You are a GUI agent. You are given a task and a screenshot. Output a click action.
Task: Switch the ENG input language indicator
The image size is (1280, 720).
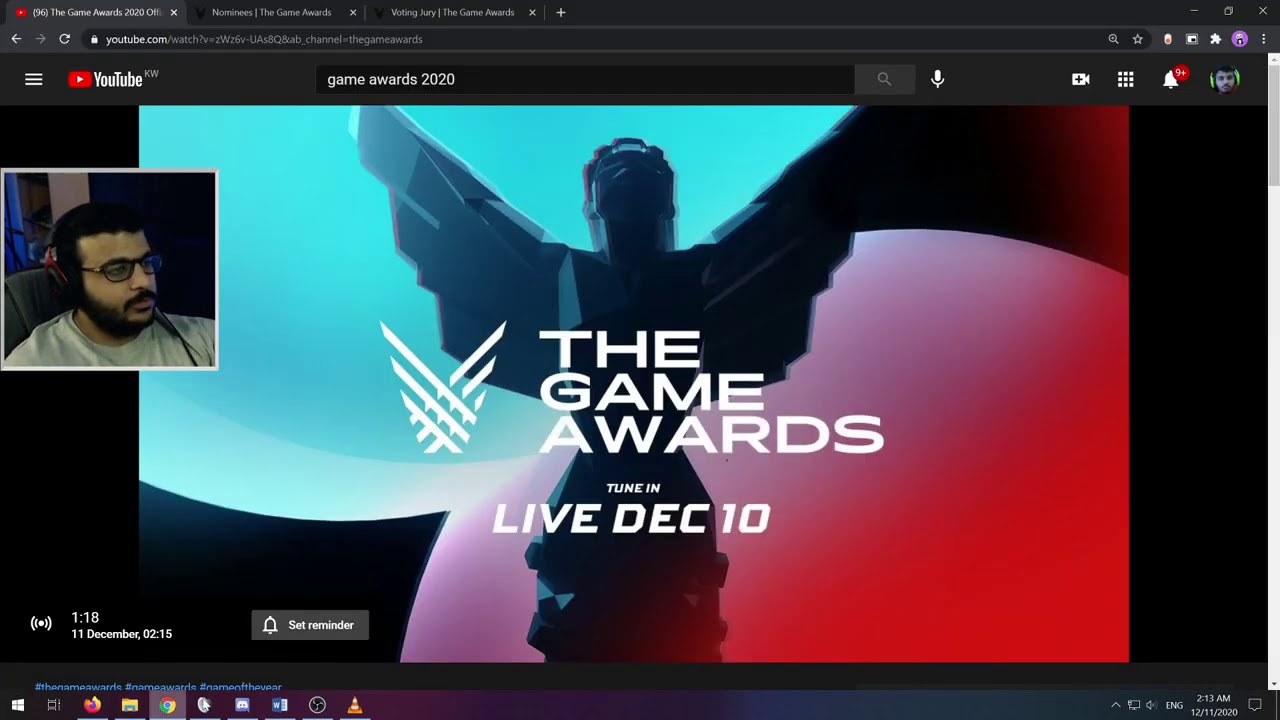tap(1174, 705)
